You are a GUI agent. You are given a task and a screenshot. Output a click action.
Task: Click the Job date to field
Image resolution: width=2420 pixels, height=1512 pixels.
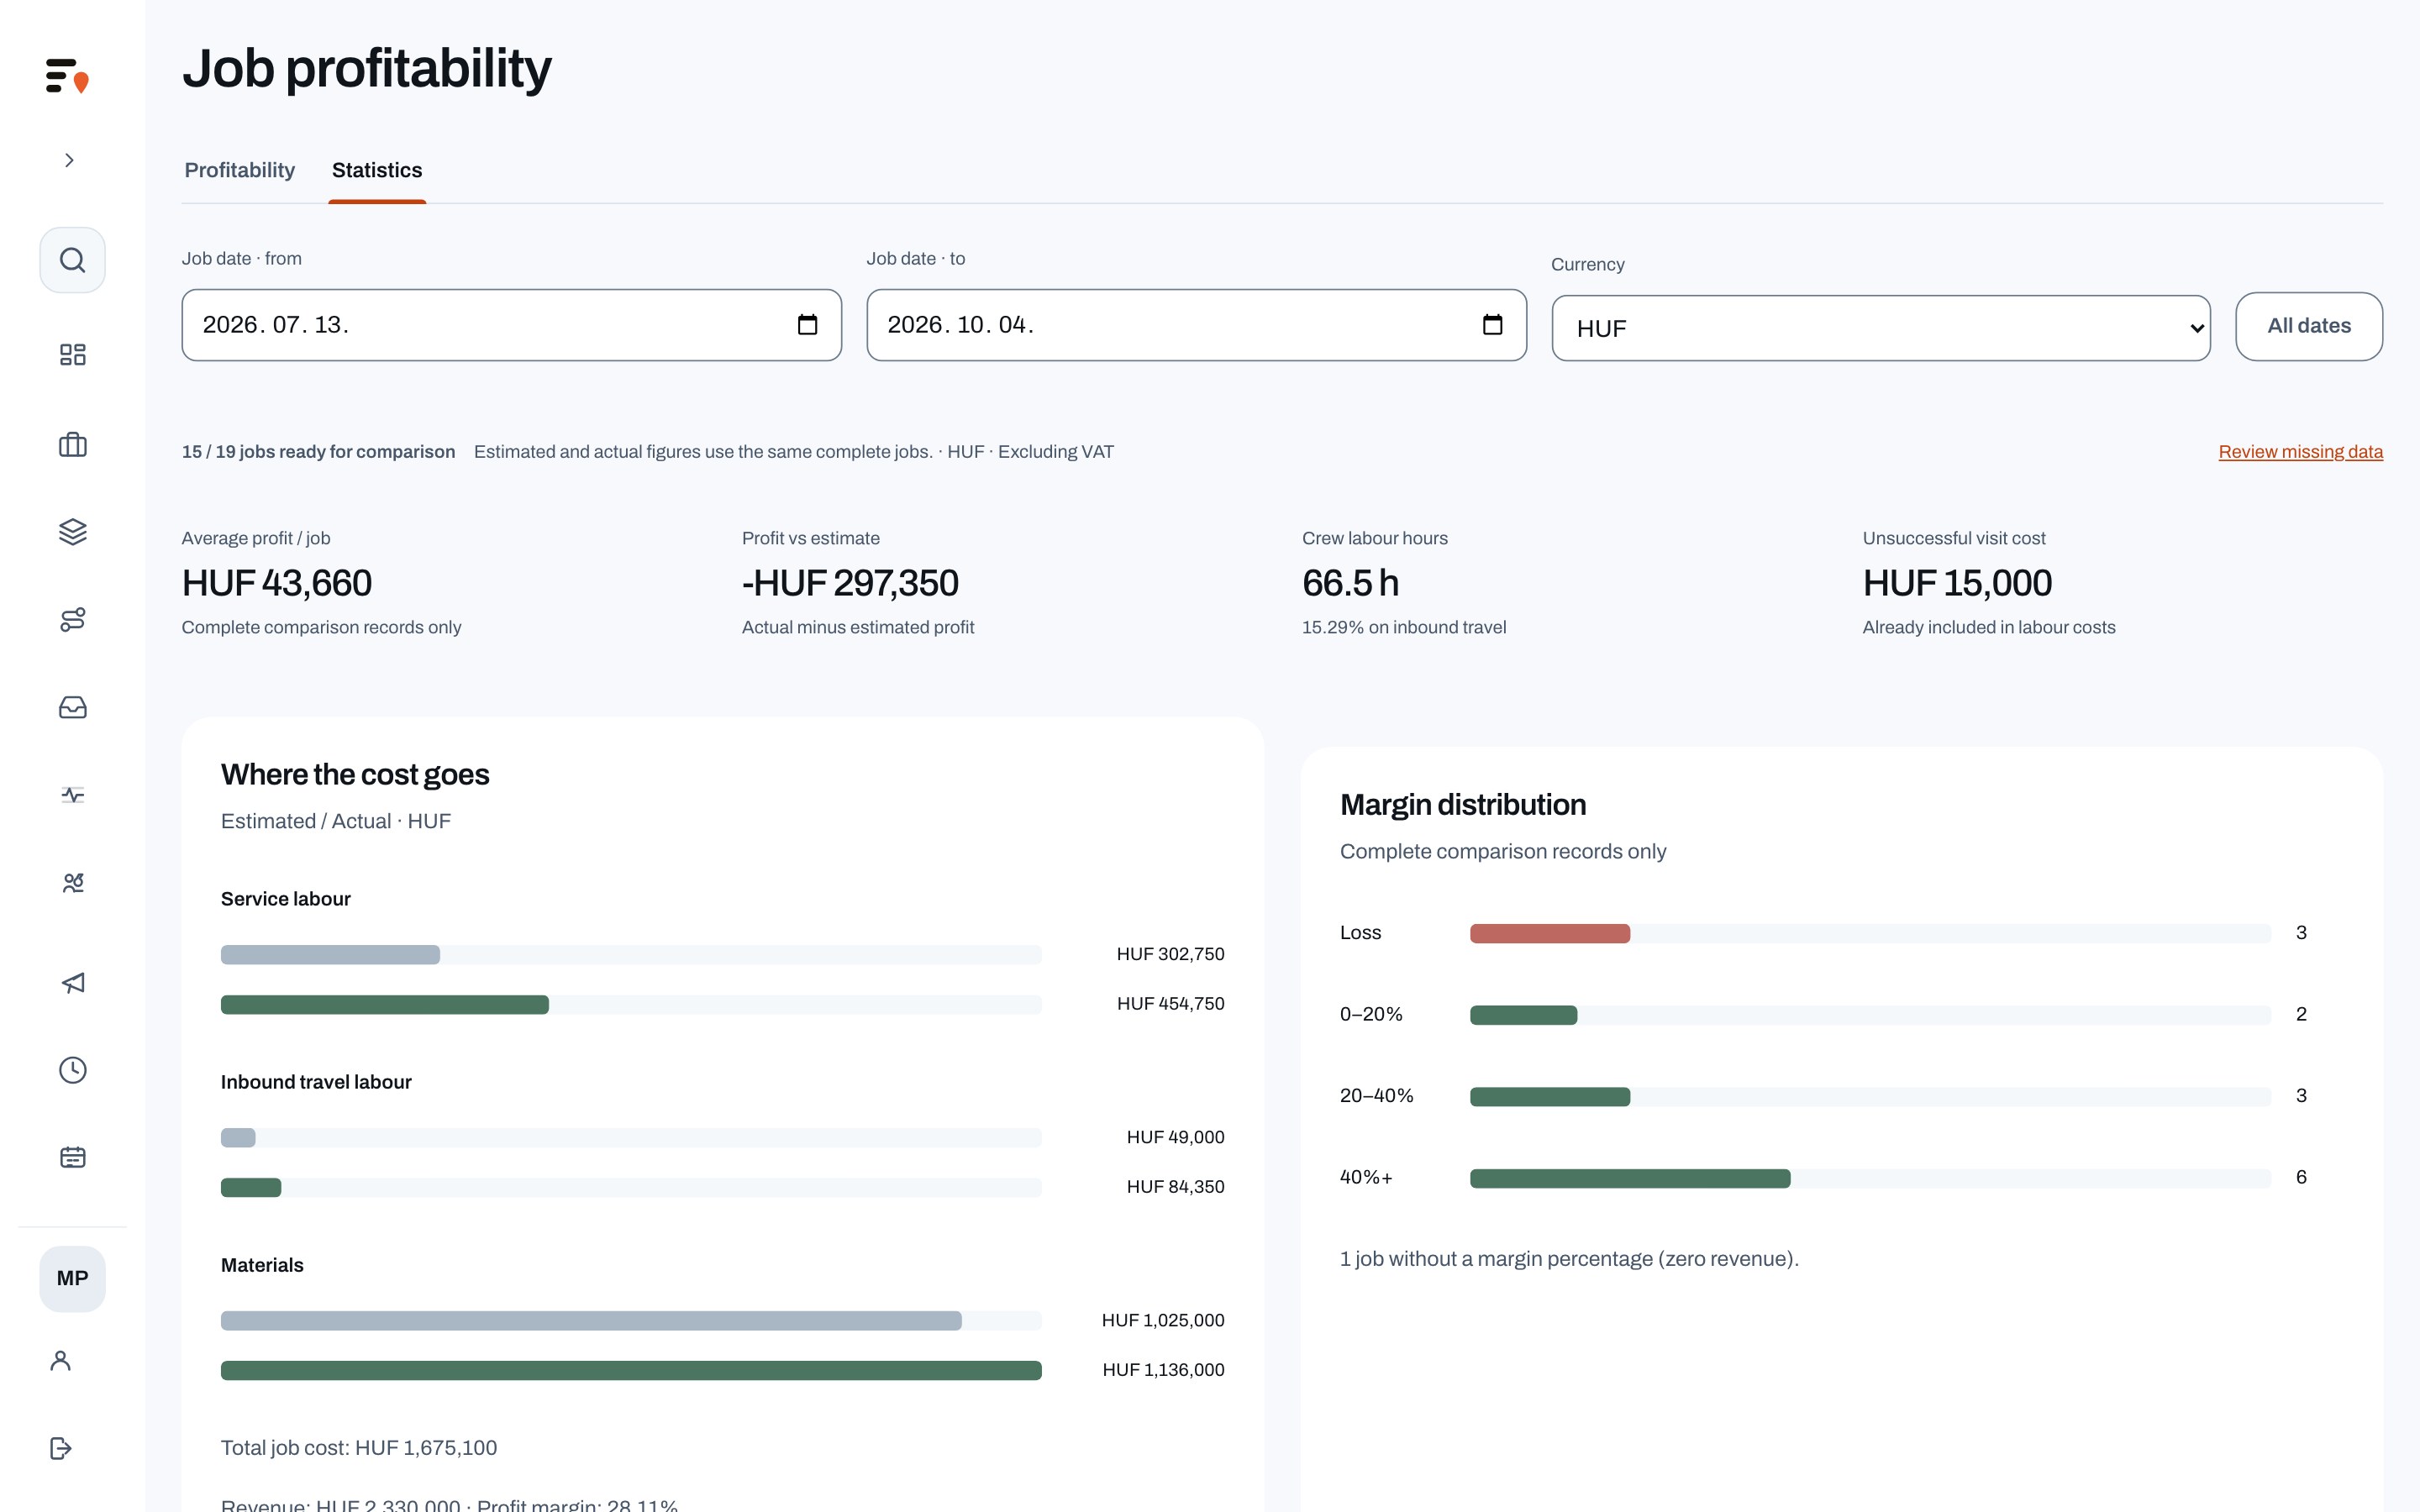pos(1196,325)
